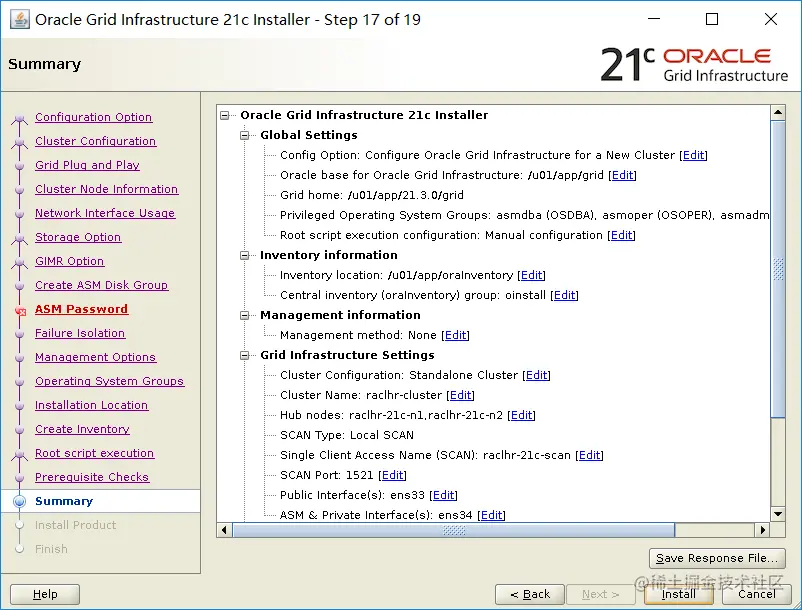Edit the Cluster Configuration Standalone Cluster

(537, 375)
